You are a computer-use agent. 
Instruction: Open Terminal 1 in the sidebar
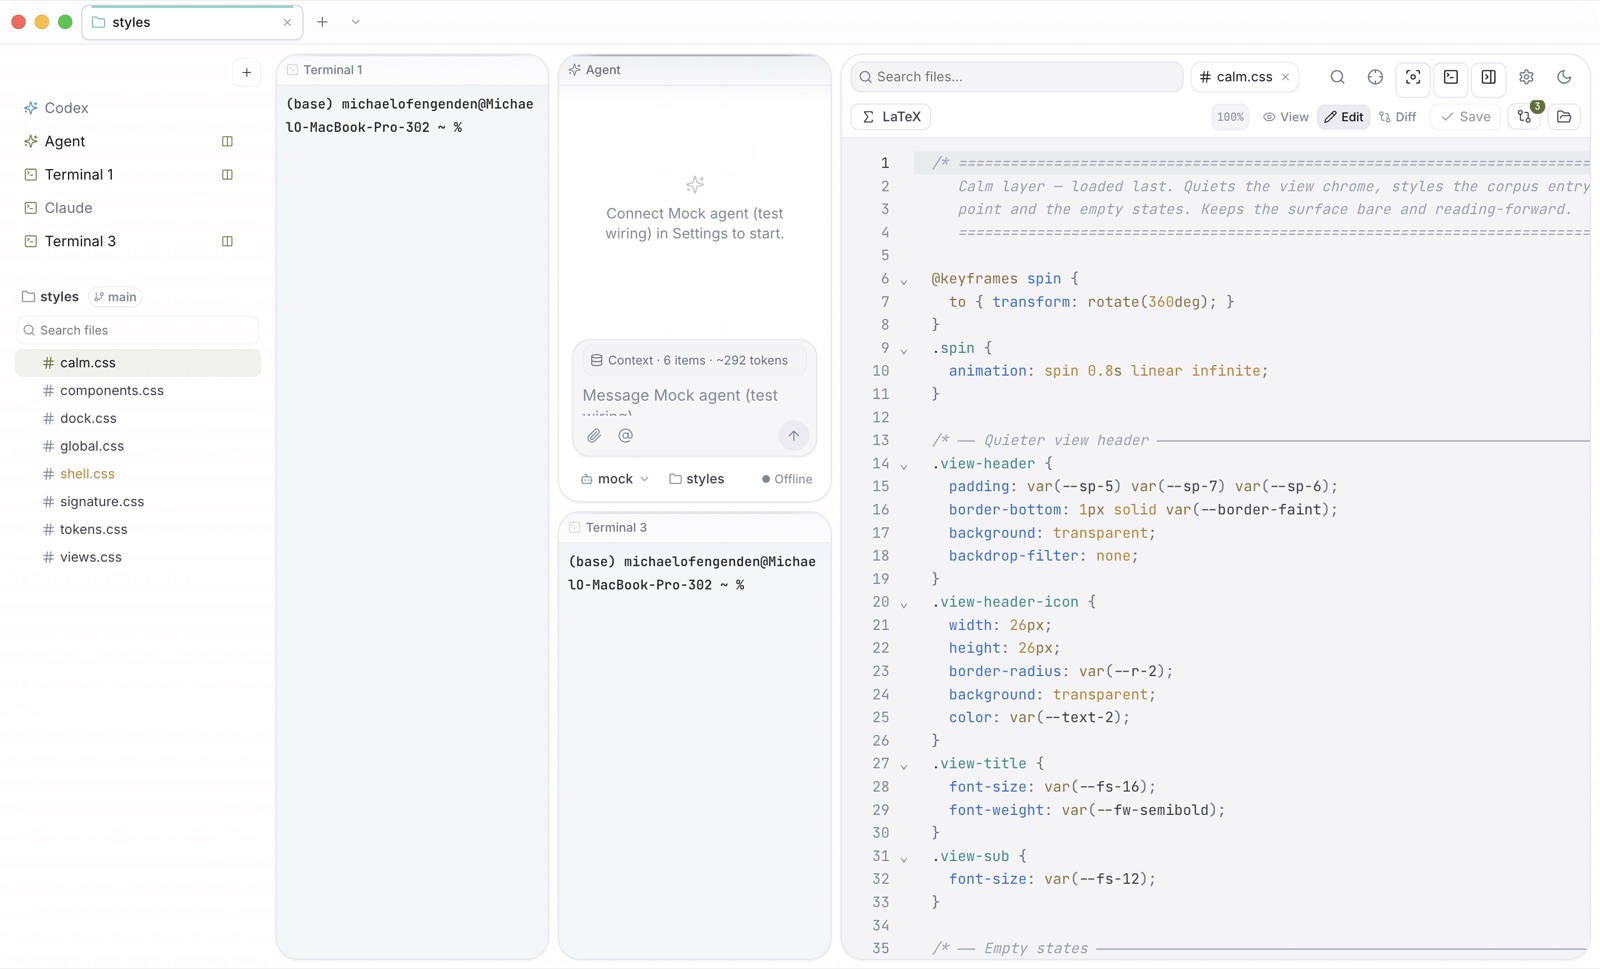click(79, 174)
